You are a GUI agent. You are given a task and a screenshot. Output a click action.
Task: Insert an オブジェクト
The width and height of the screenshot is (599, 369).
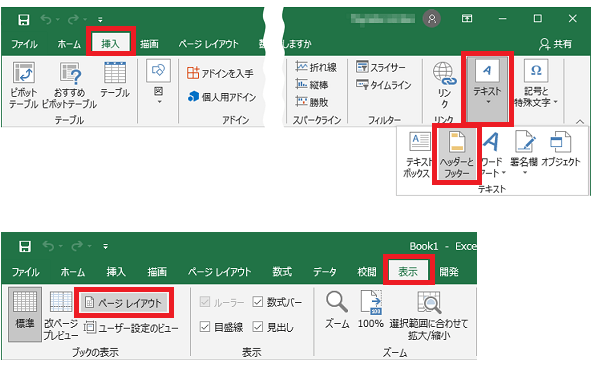(x=560, y=149)
